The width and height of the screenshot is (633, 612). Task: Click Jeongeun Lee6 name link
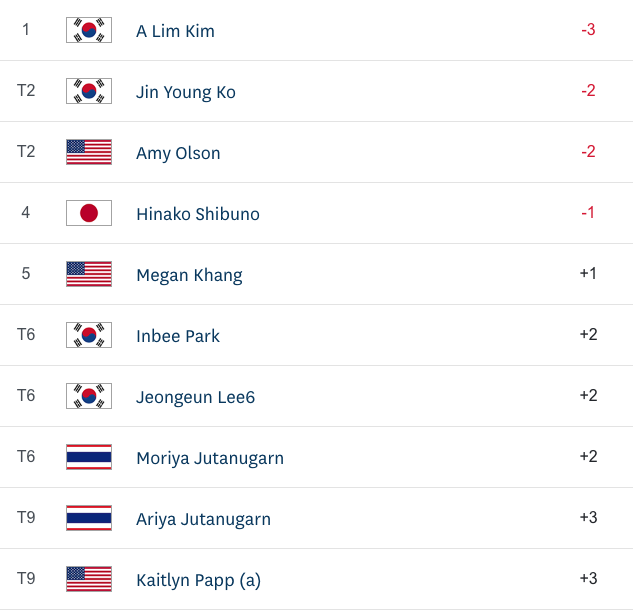pos(195,397)
